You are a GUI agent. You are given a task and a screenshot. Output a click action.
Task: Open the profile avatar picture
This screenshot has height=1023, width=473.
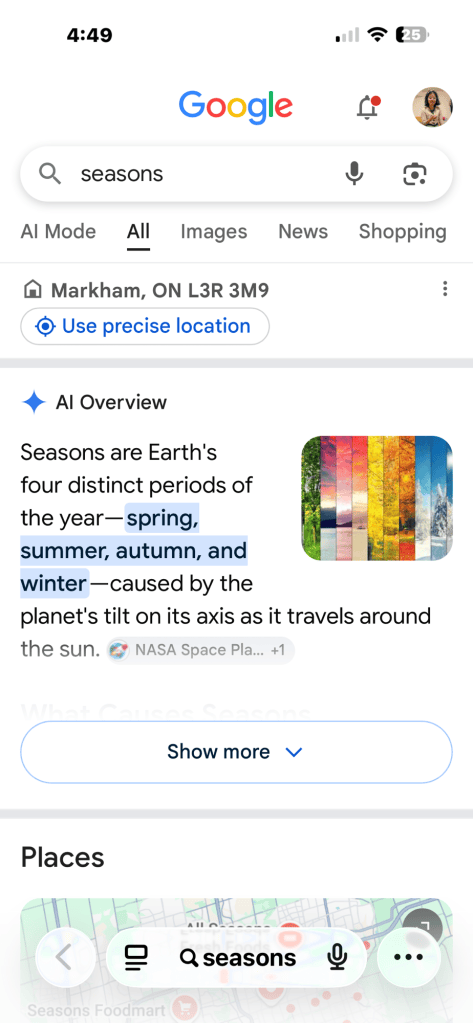coord(433,107)
